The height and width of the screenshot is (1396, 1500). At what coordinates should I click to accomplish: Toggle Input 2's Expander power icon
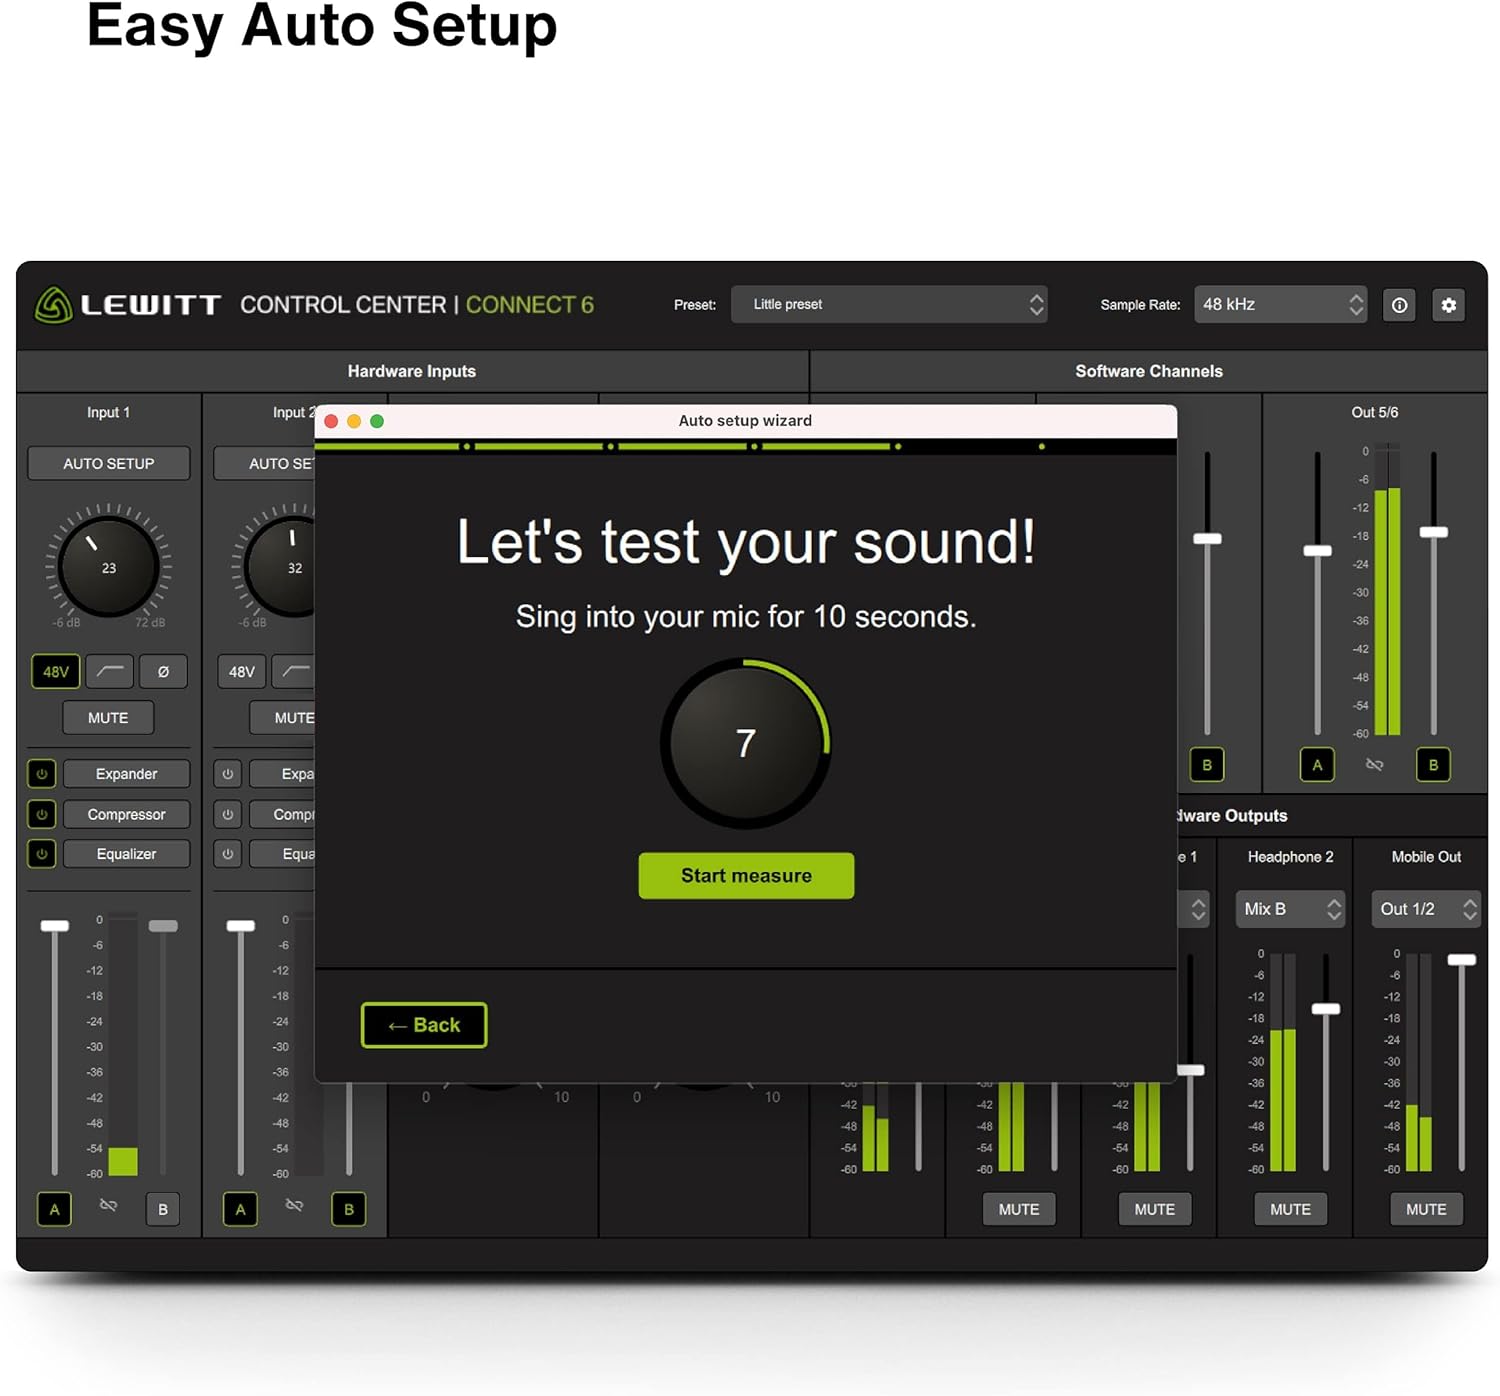tap(228, 774)
